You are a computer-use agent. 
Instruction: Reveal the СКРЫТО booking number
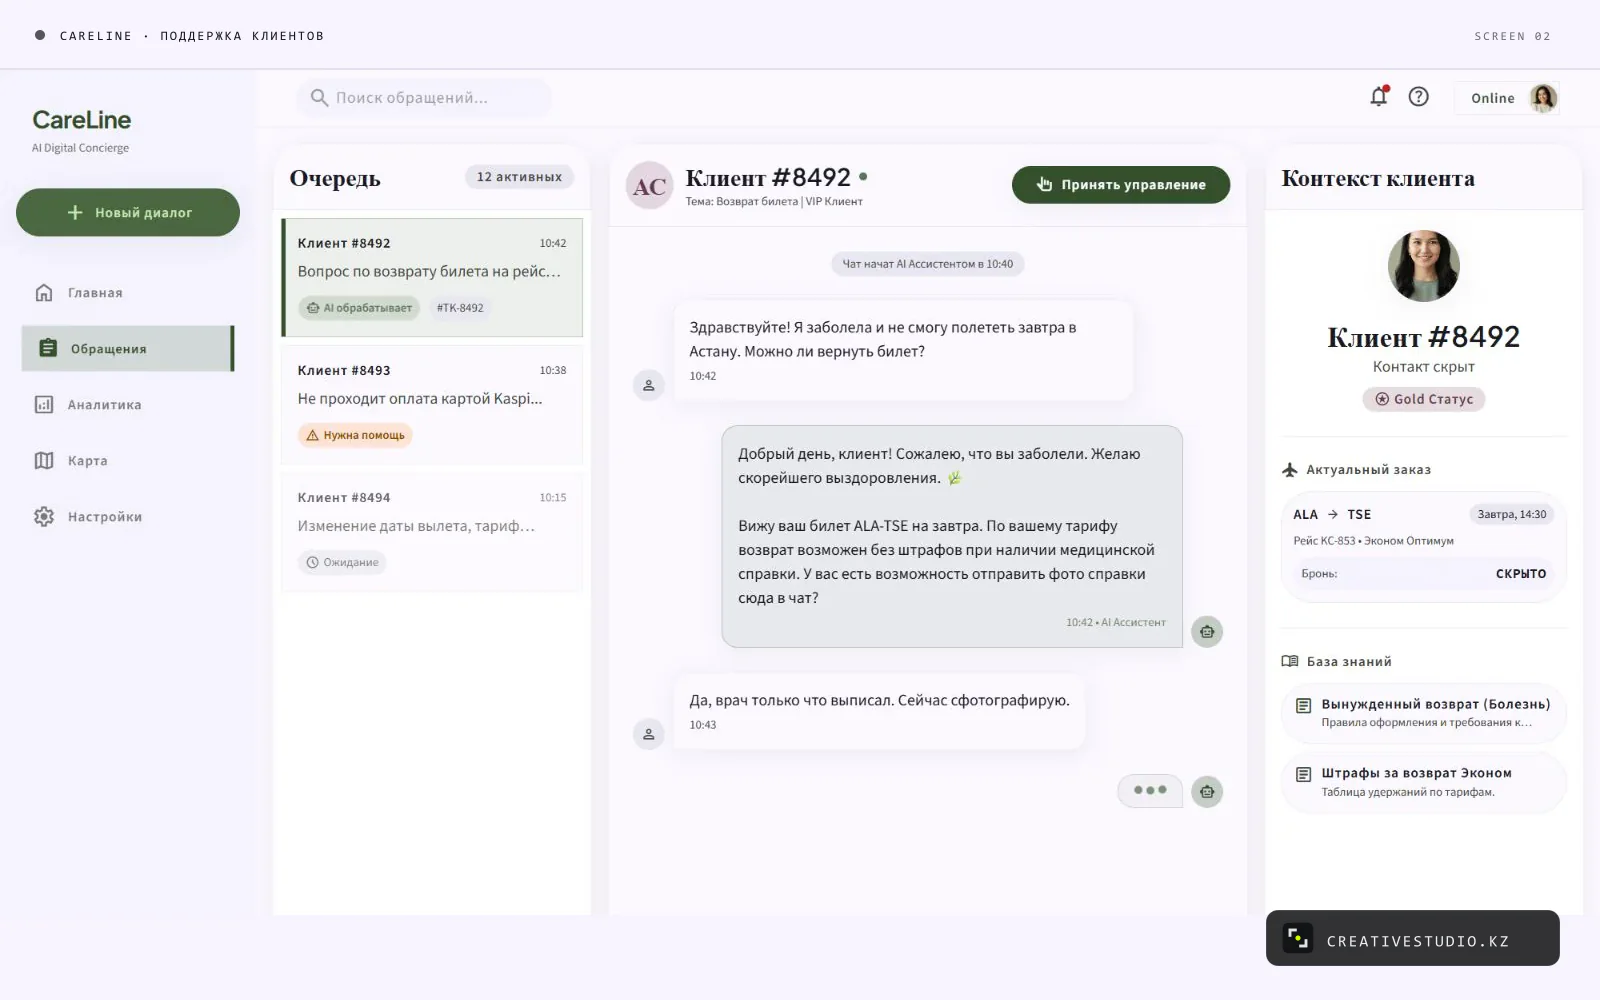click(x=1520, y=574)
